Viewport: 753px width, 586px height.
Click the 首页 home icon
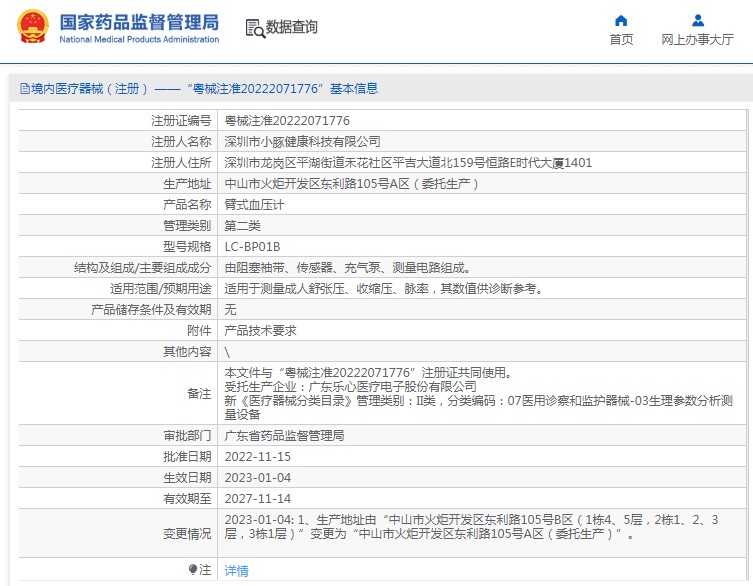click(621, 21)
